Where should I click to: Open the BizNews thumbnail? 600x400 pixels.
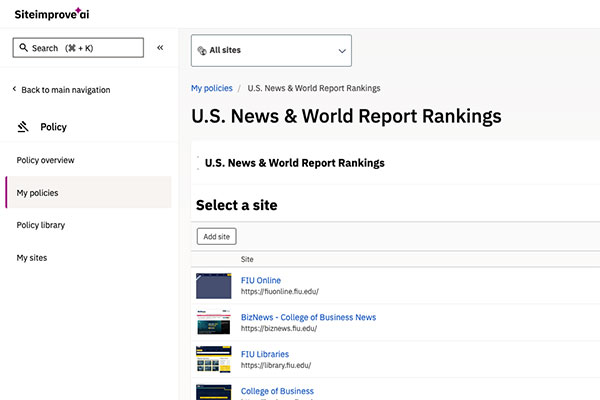(214, 322)
